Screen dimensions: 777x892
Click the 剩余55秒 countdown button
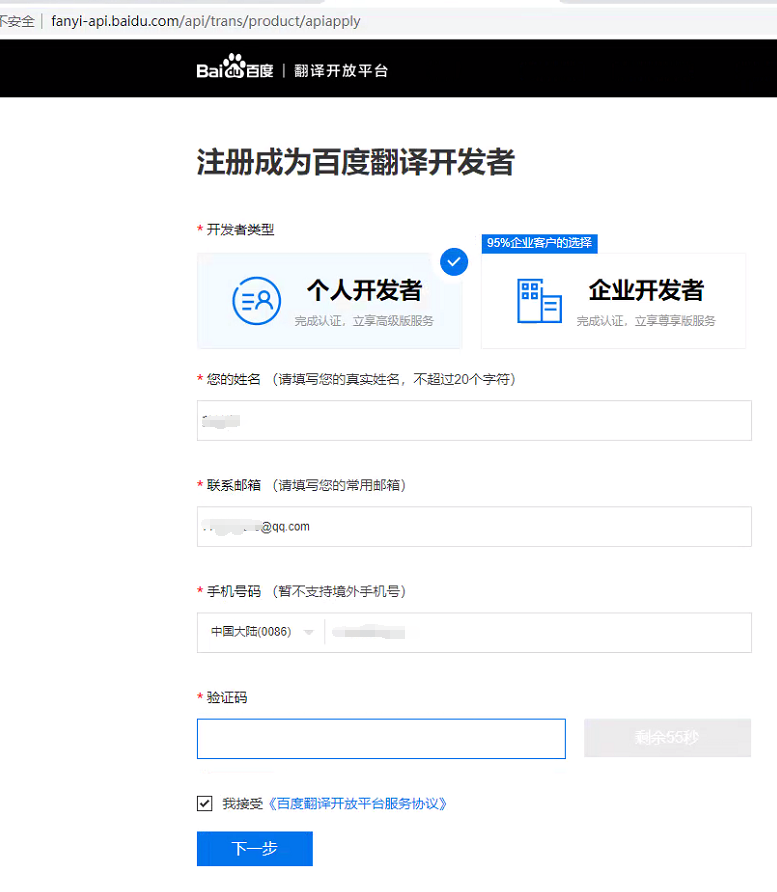click(667, 737)
